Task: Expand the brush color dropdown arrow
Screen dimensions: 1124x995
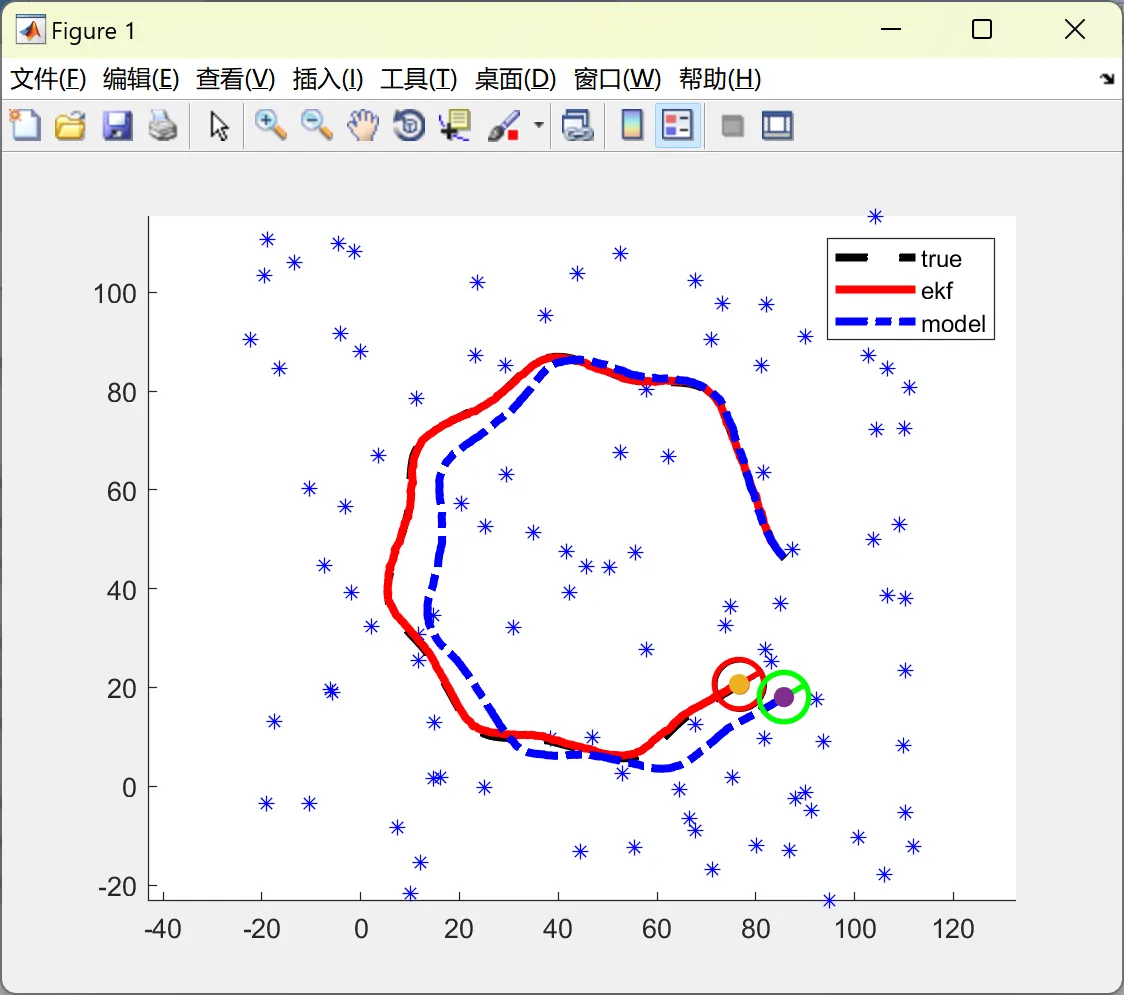Action: click(x=538, y=125)
